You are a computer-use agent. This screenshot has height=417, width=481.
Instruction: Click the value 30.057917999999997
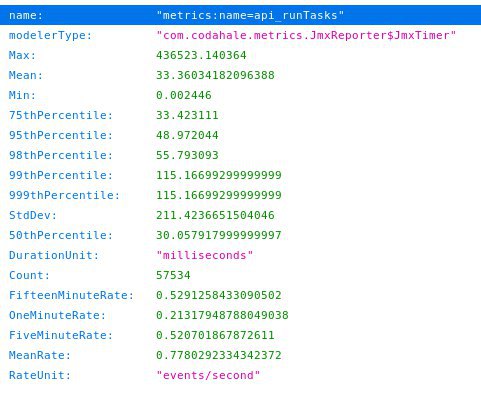coord(219,235)
